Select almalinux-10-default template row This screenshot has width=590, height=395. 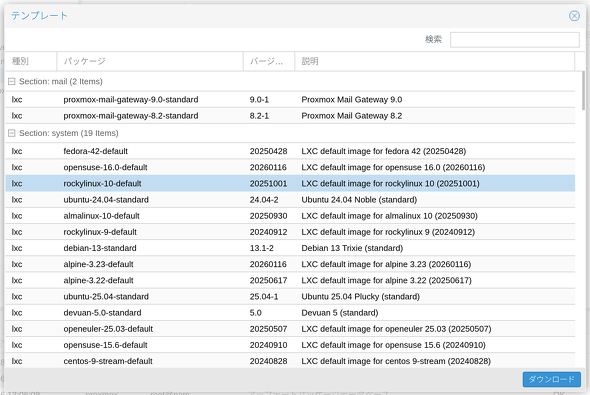click(290, 216)
